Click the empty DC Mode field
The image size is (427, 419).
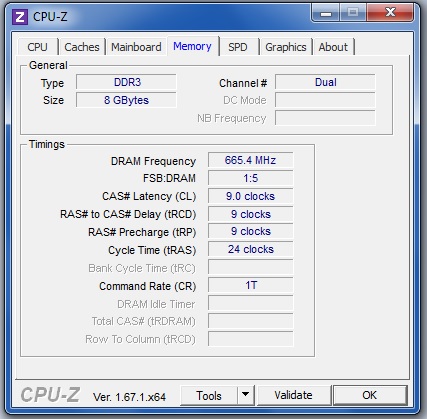[x=325, y=100]
